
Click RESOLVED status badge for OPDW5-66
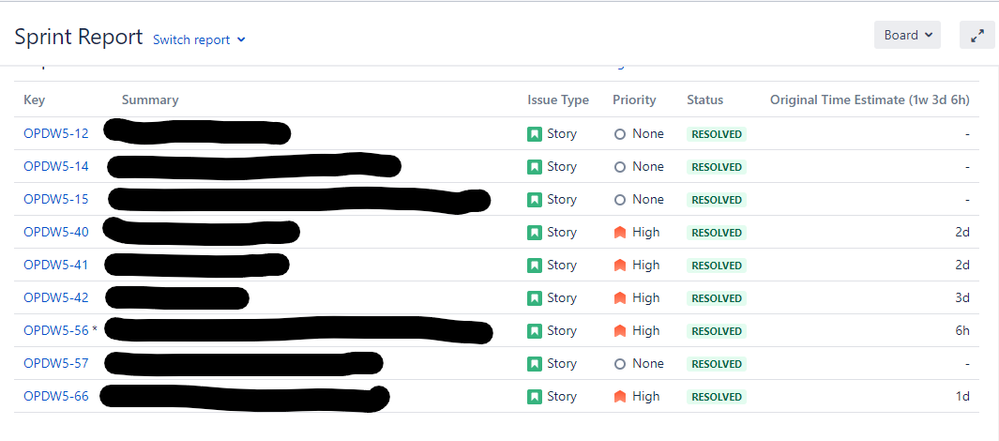[716, 397]
